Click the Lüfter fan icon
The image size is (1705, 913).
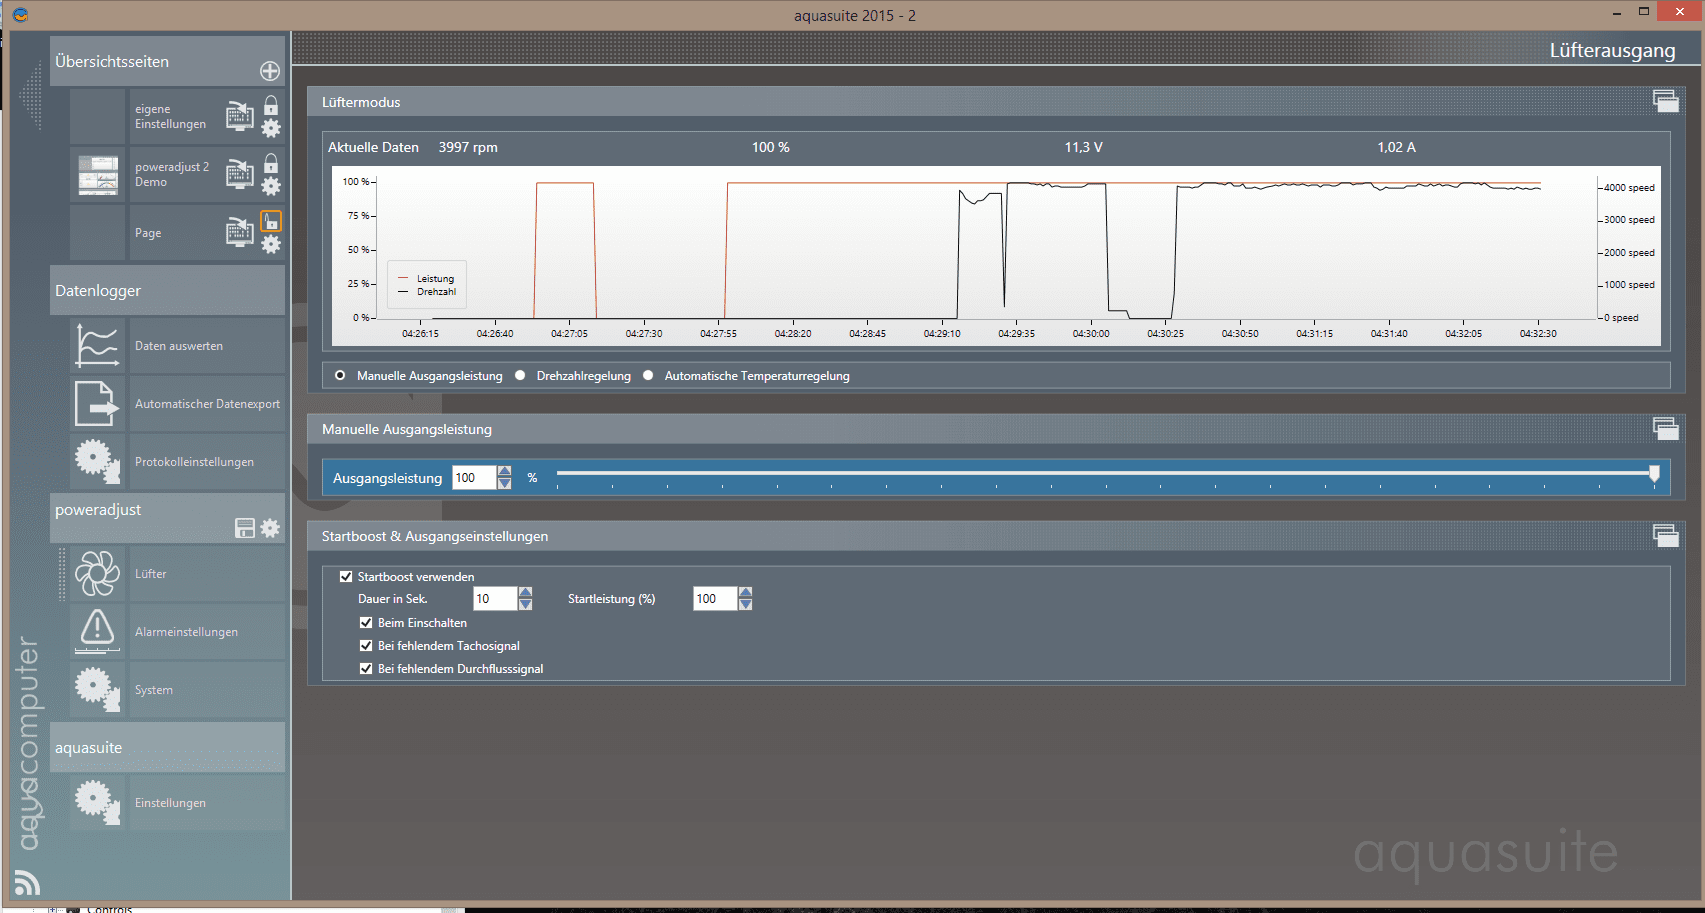97,574
